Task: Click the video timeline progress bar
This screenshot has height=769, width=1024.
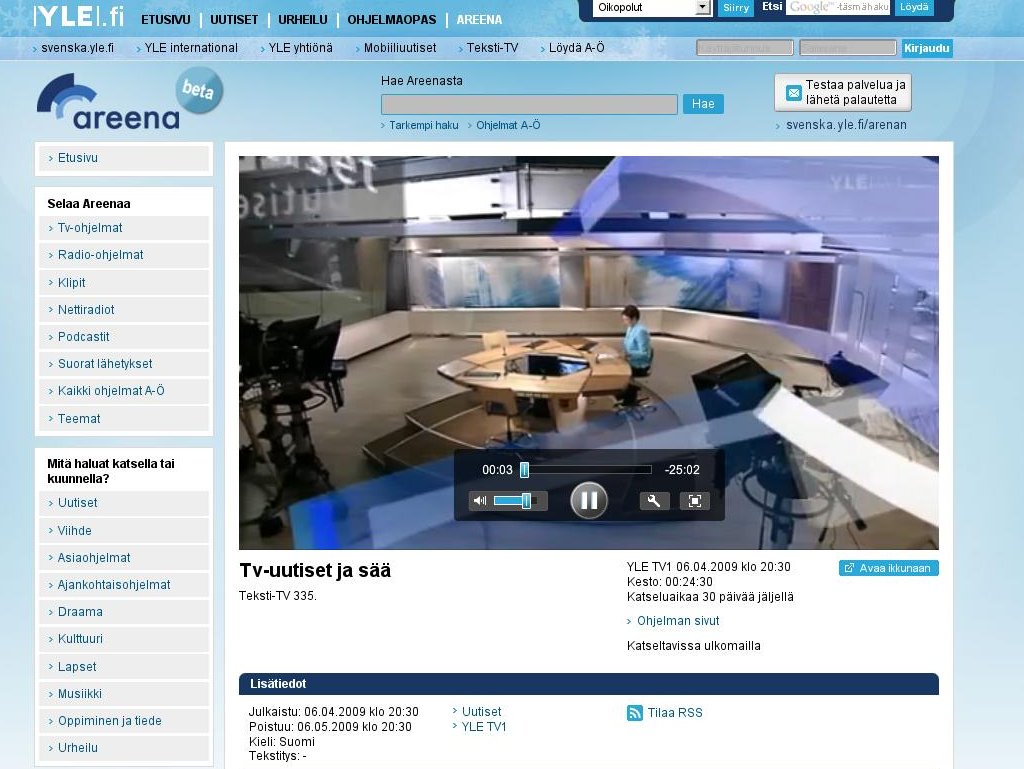Action: point(586,469)
